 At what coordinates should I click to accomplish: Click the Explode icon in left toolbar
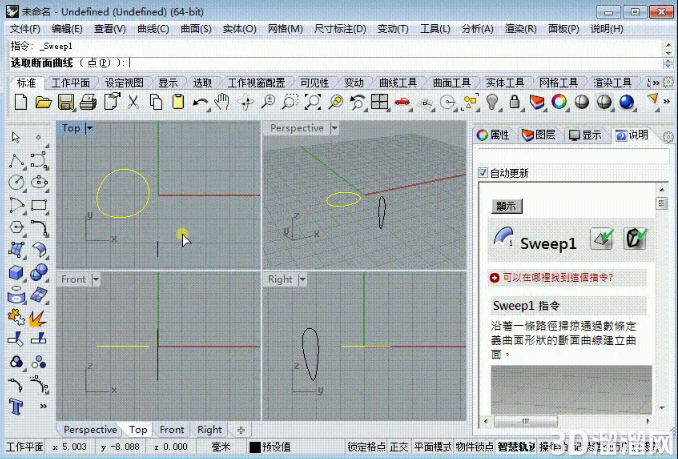[x=38, y=319]
